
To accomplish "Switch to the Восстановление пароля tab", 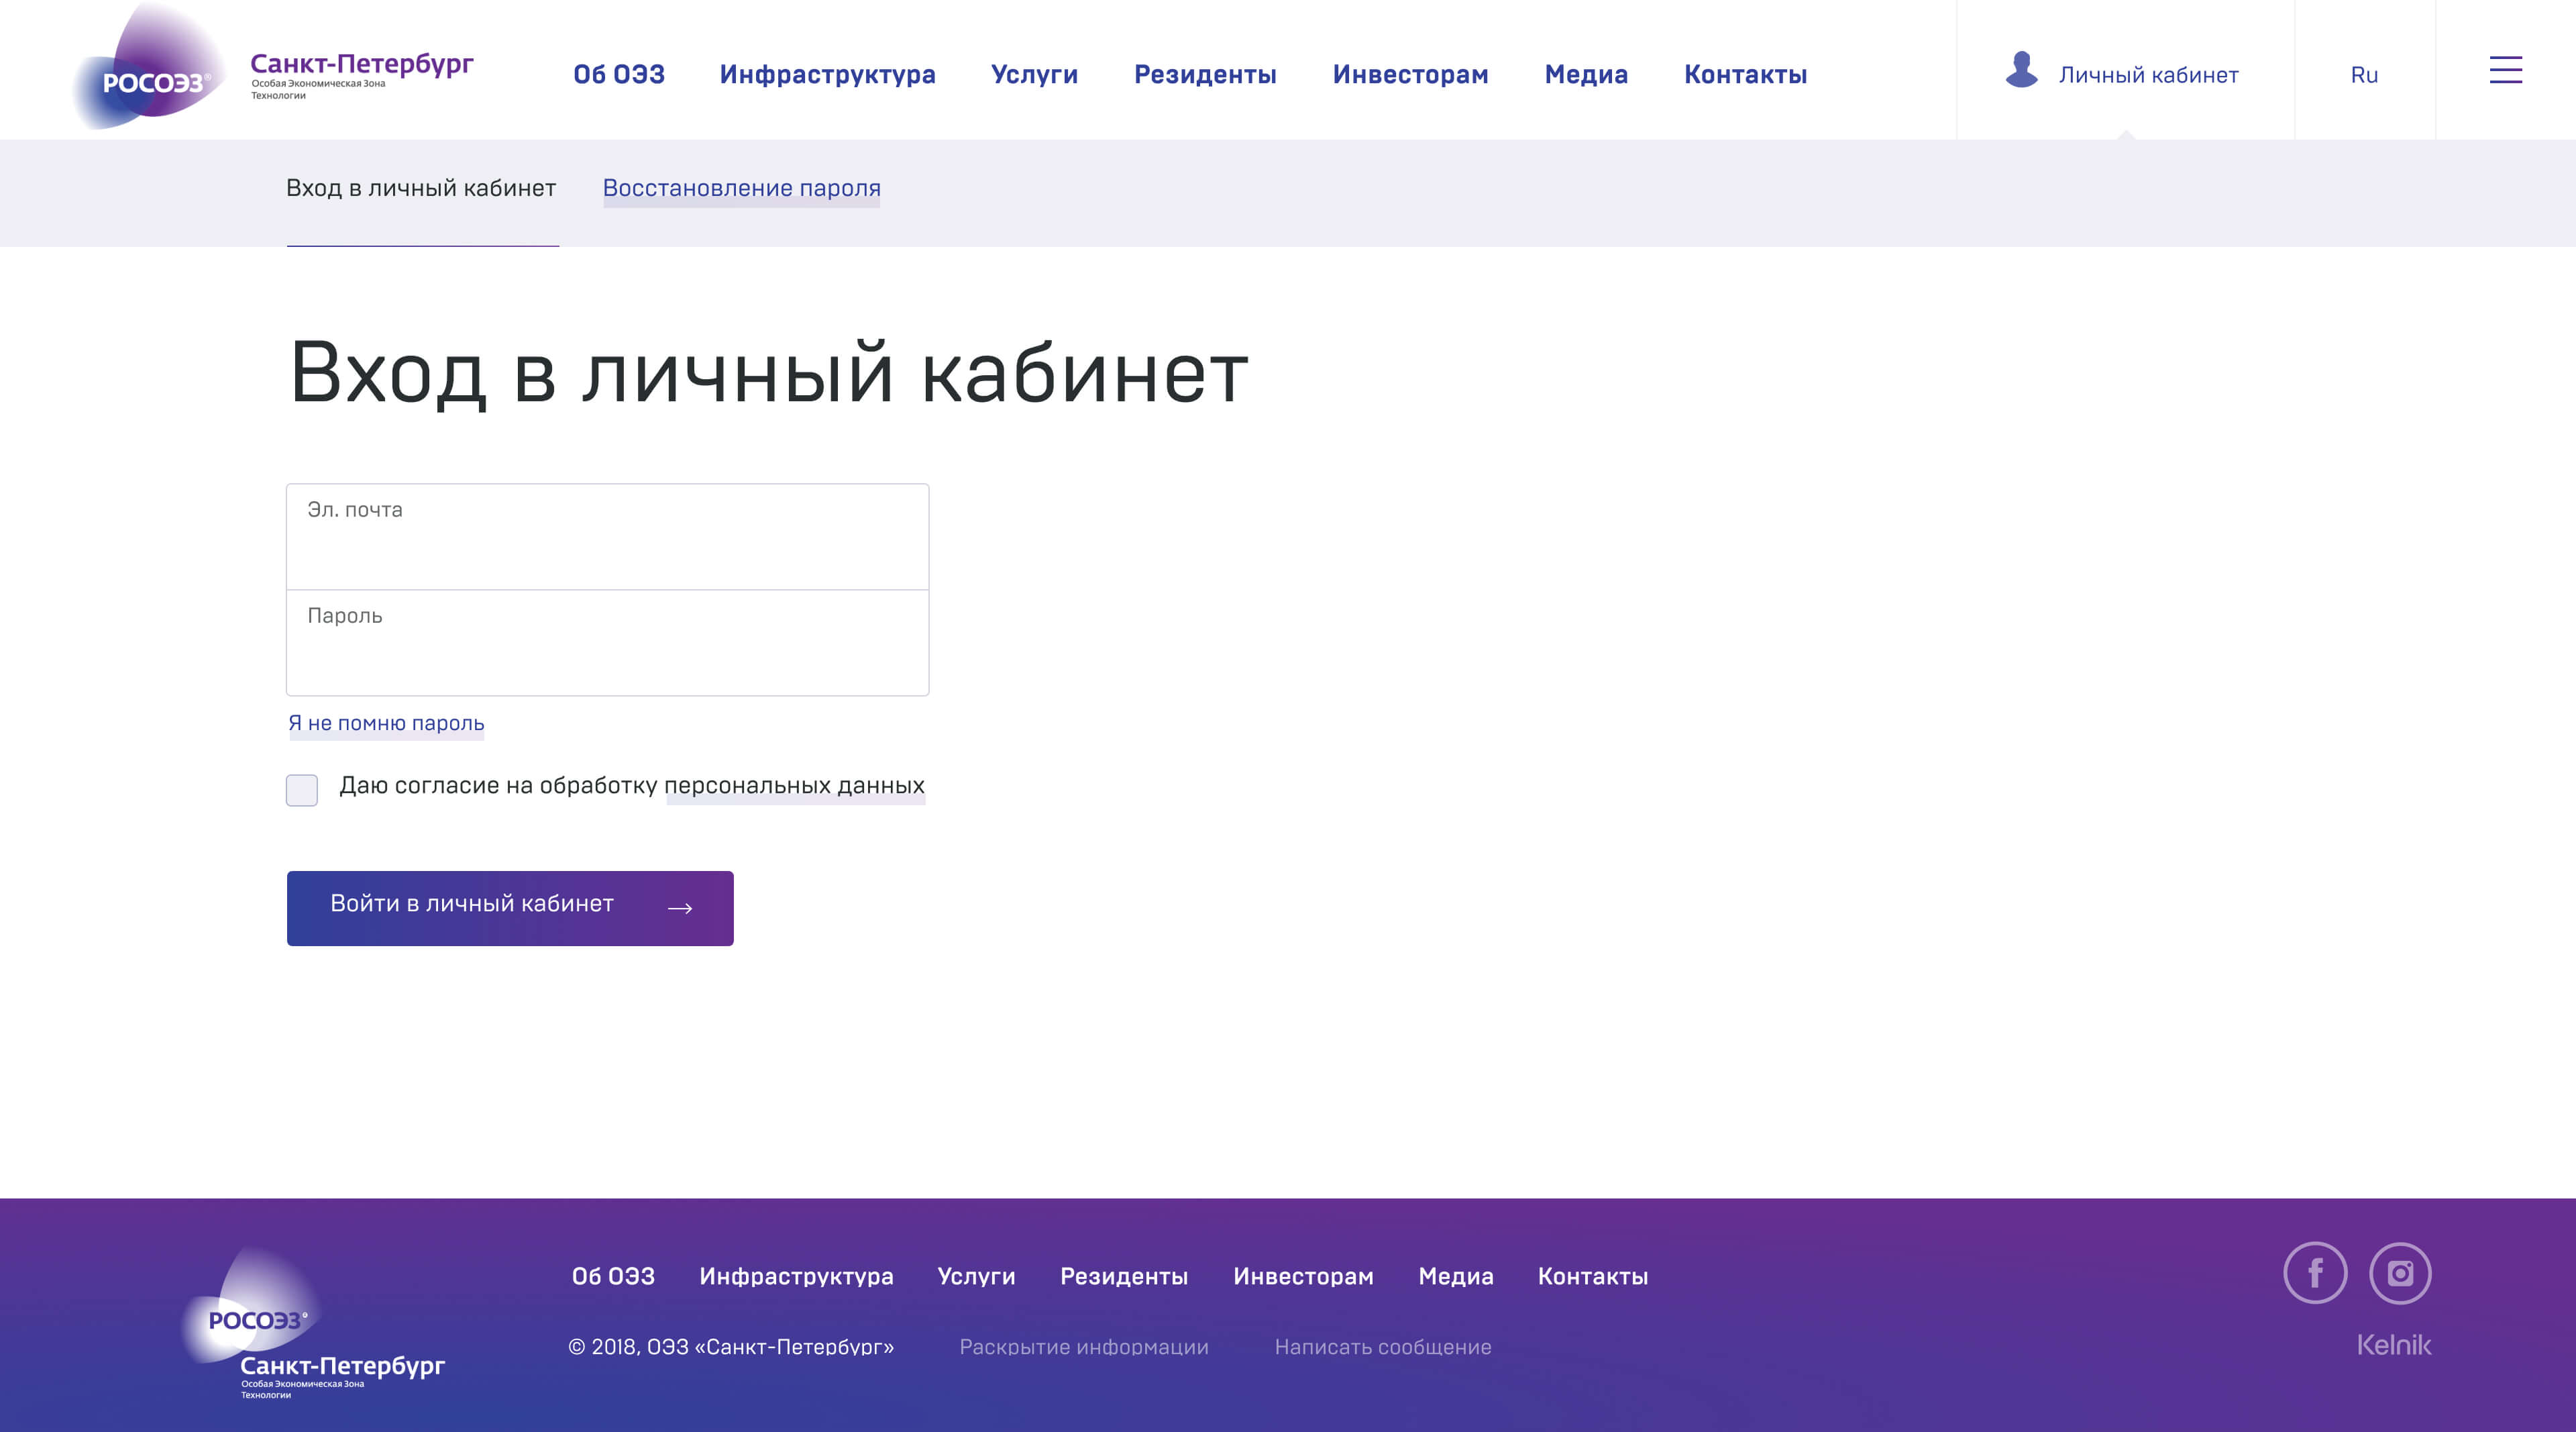I will (741, 188).
